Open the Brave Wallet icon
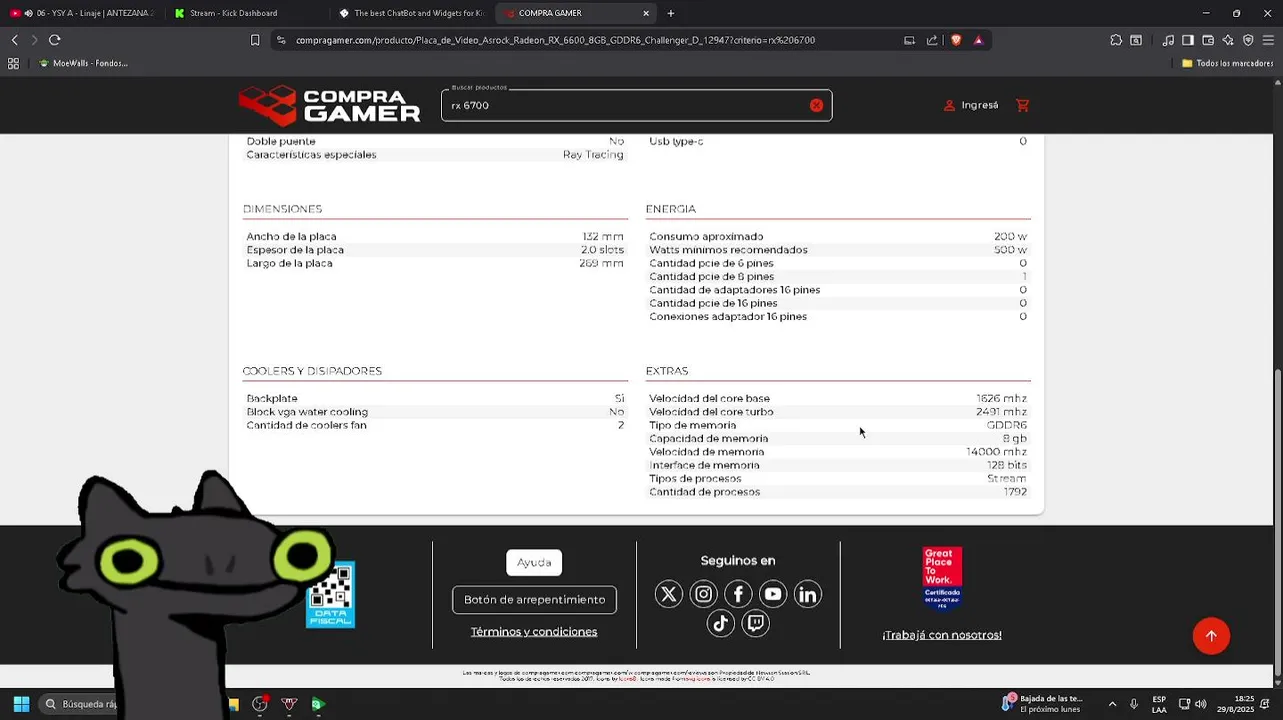Screen dimensions: 1283x720 coord(1208,40)
